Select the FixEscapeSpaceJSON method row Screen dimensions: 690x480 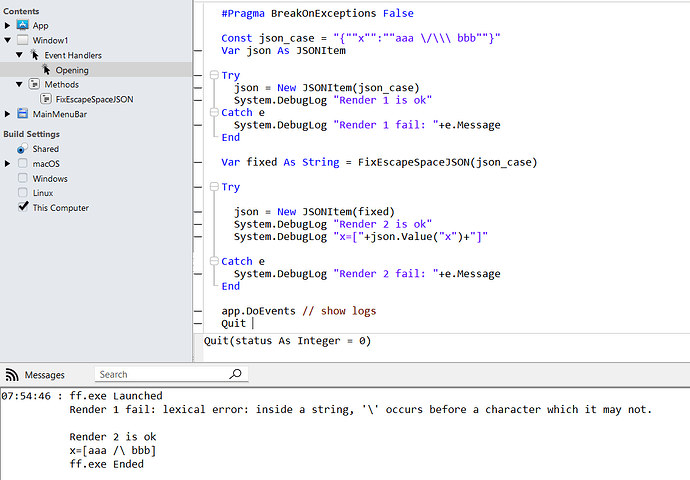[96, 99]
